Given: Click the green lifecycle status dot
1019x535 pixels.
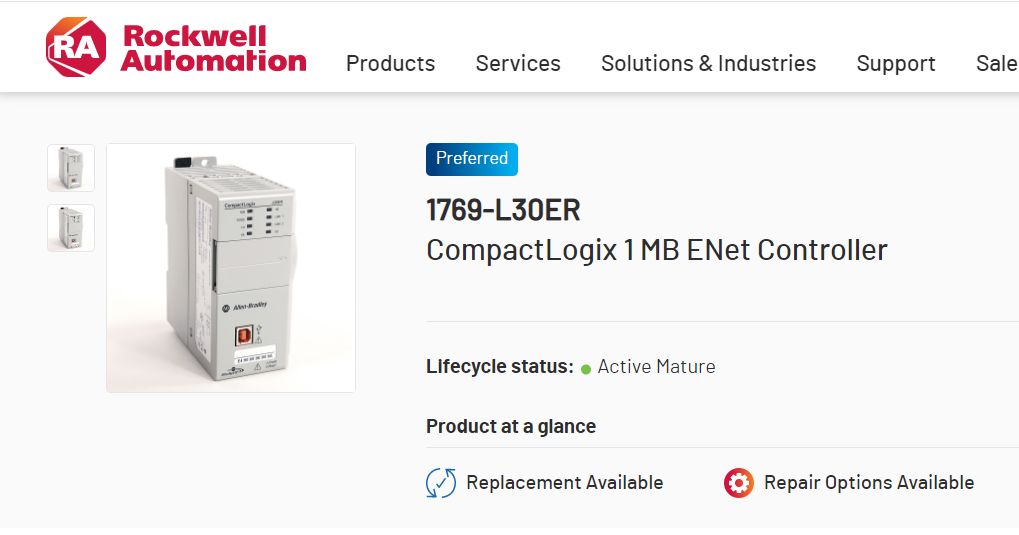Looking at the screenshot, I should pos(586,369).
